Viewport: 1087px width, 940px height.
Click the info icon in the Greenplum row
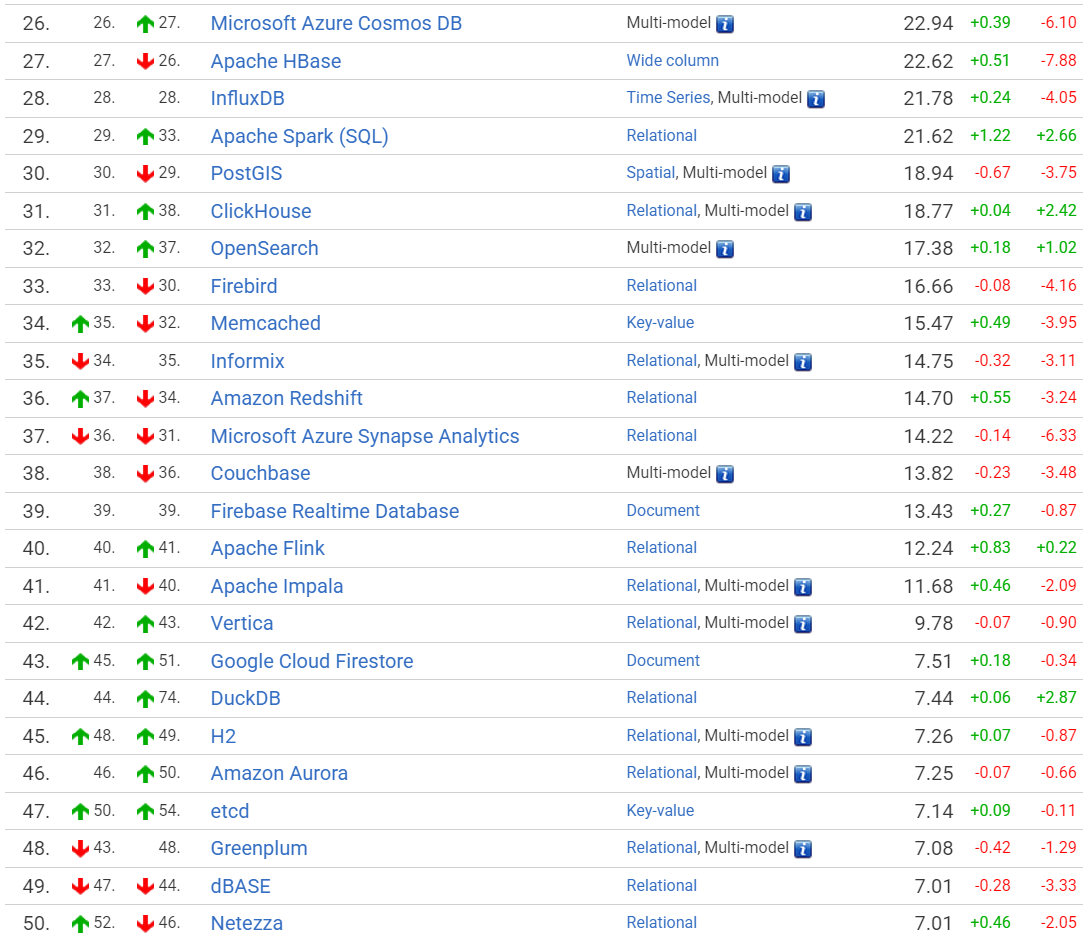click(x=803, y=849)
